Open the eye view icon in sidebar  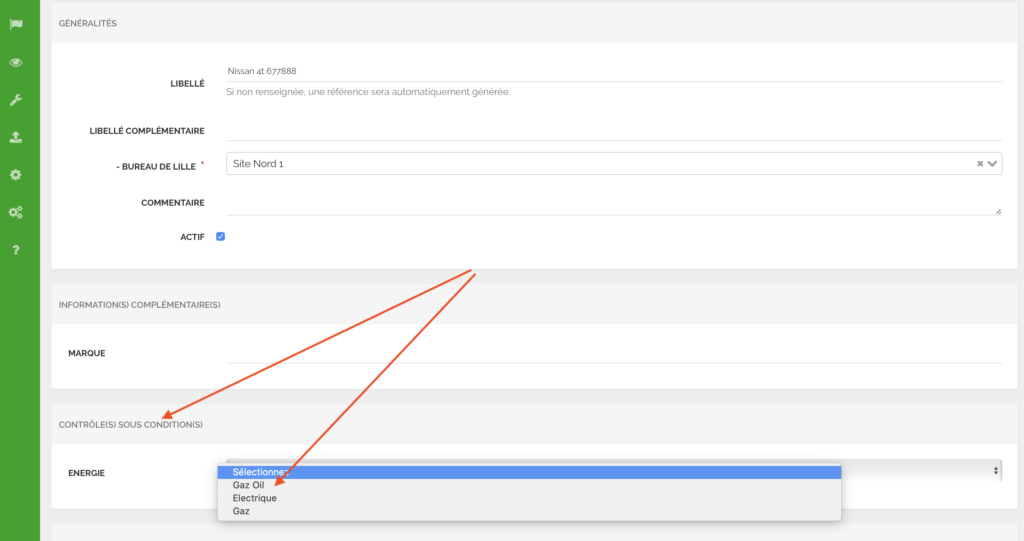pos(16,63)
